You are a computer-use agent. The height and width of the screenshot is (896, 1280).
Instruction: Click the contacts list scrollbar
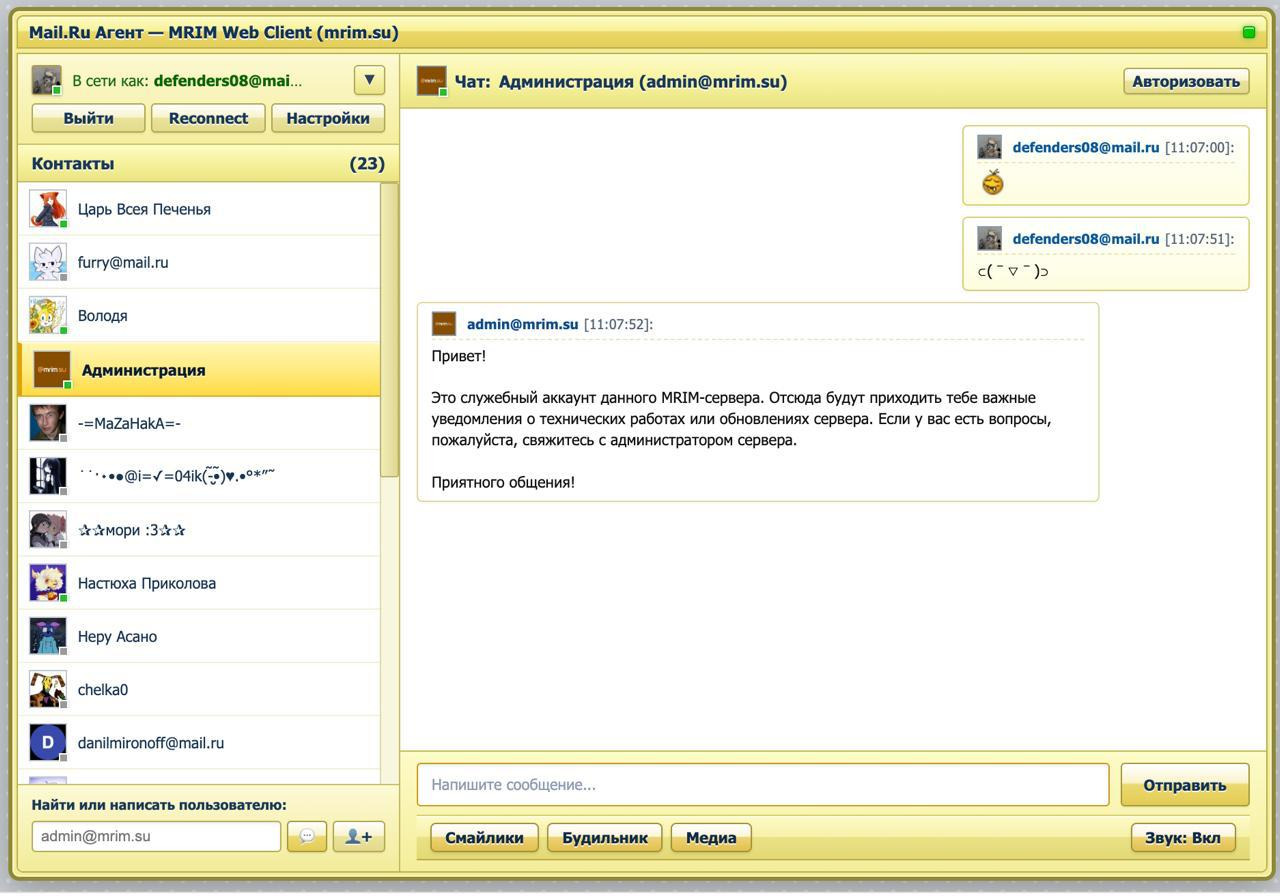tap(389, 330)
